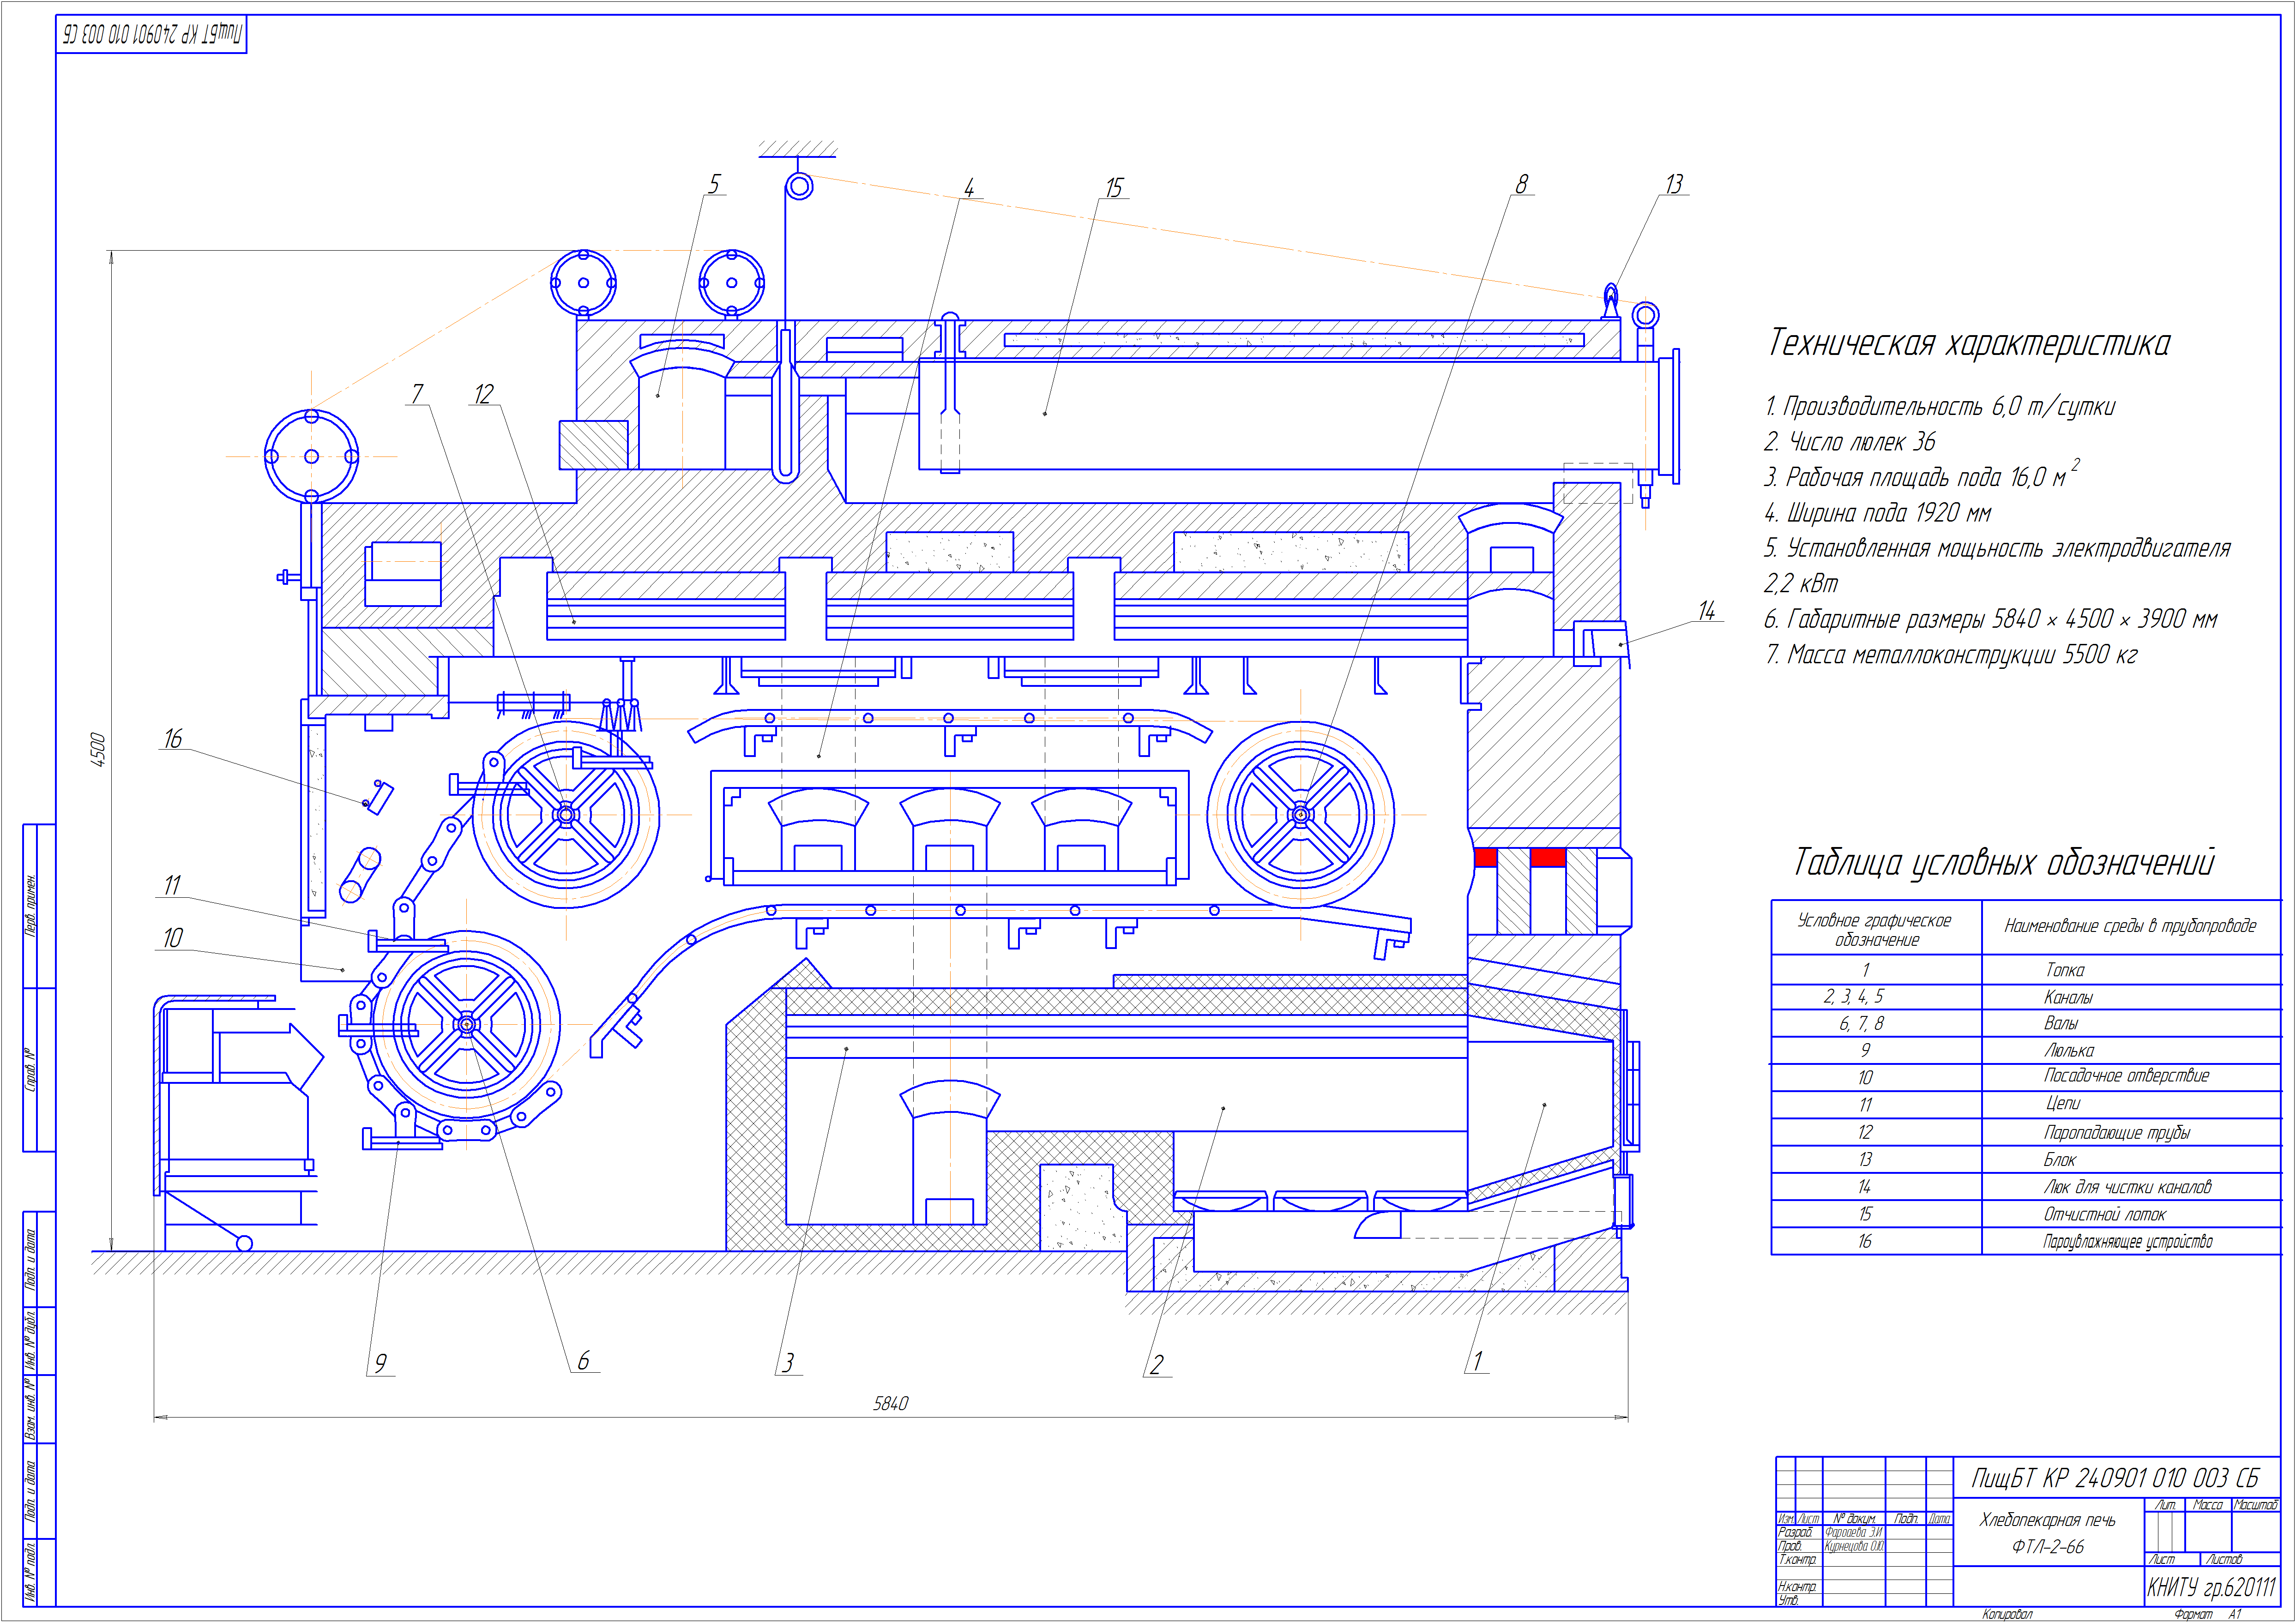Image resolution: width=2296 pixels, height=1622 pixels.
Task: Click the 'Масштаб' title block cell
Action: tap(2256, 1506)
